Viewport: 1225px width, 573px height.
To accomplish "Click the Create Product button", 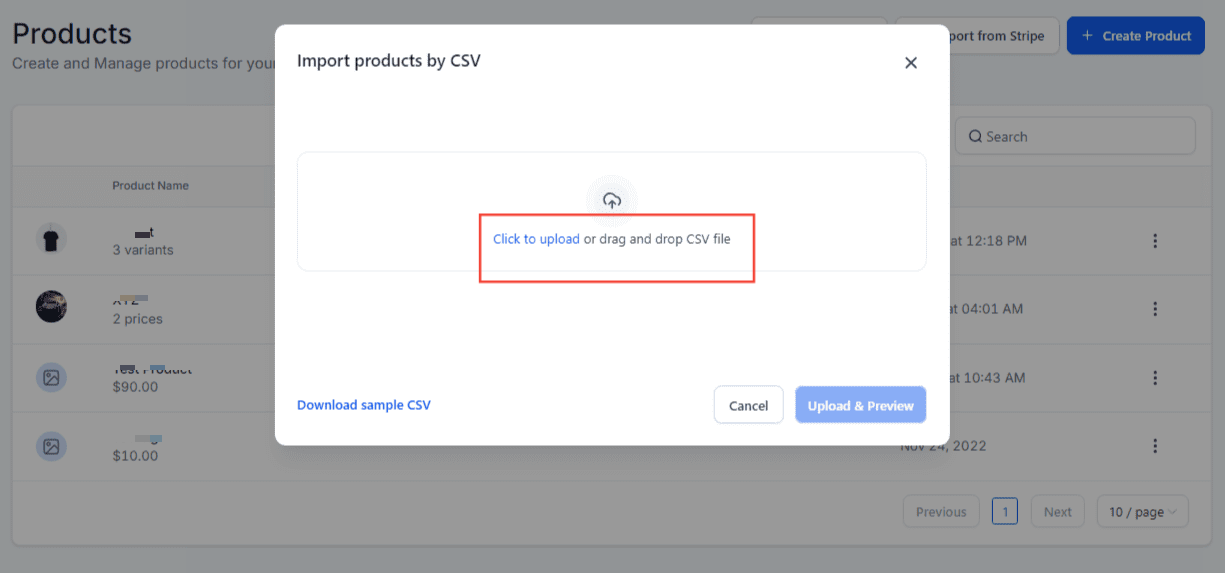I will (x=1136, y=36).
